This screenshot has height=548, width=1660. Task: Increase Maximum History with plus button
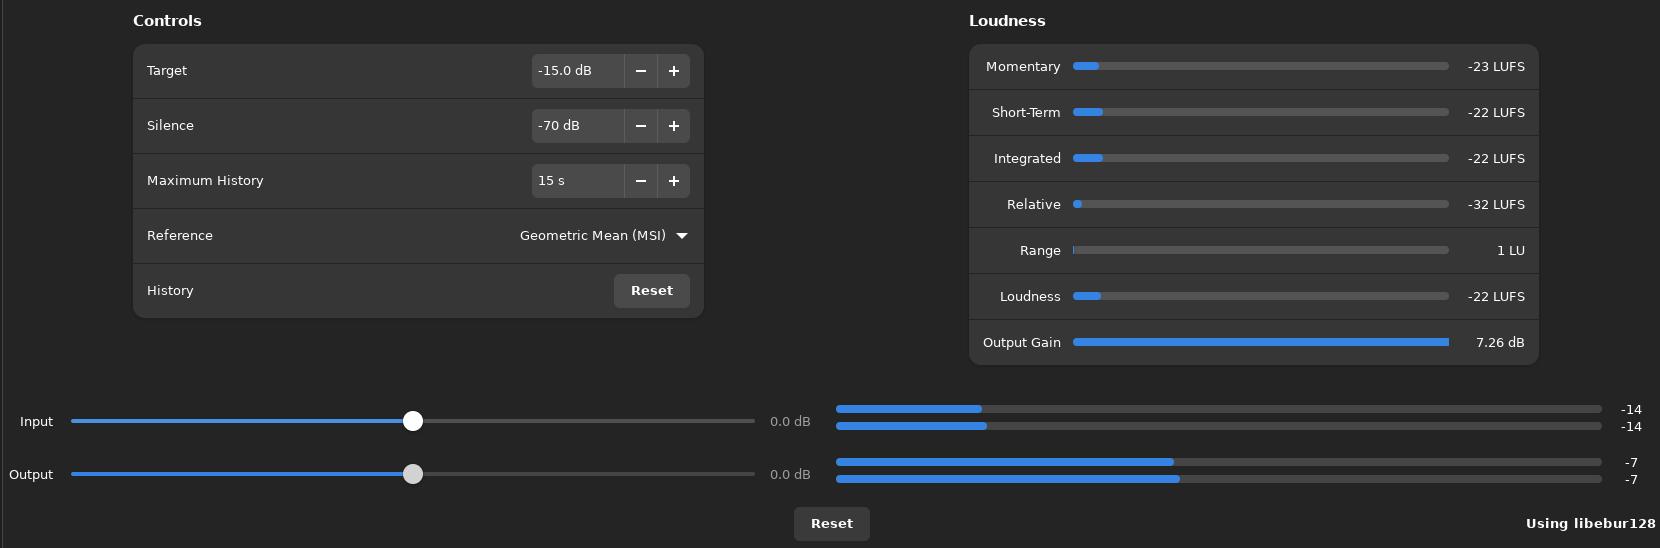pos(674,181)
